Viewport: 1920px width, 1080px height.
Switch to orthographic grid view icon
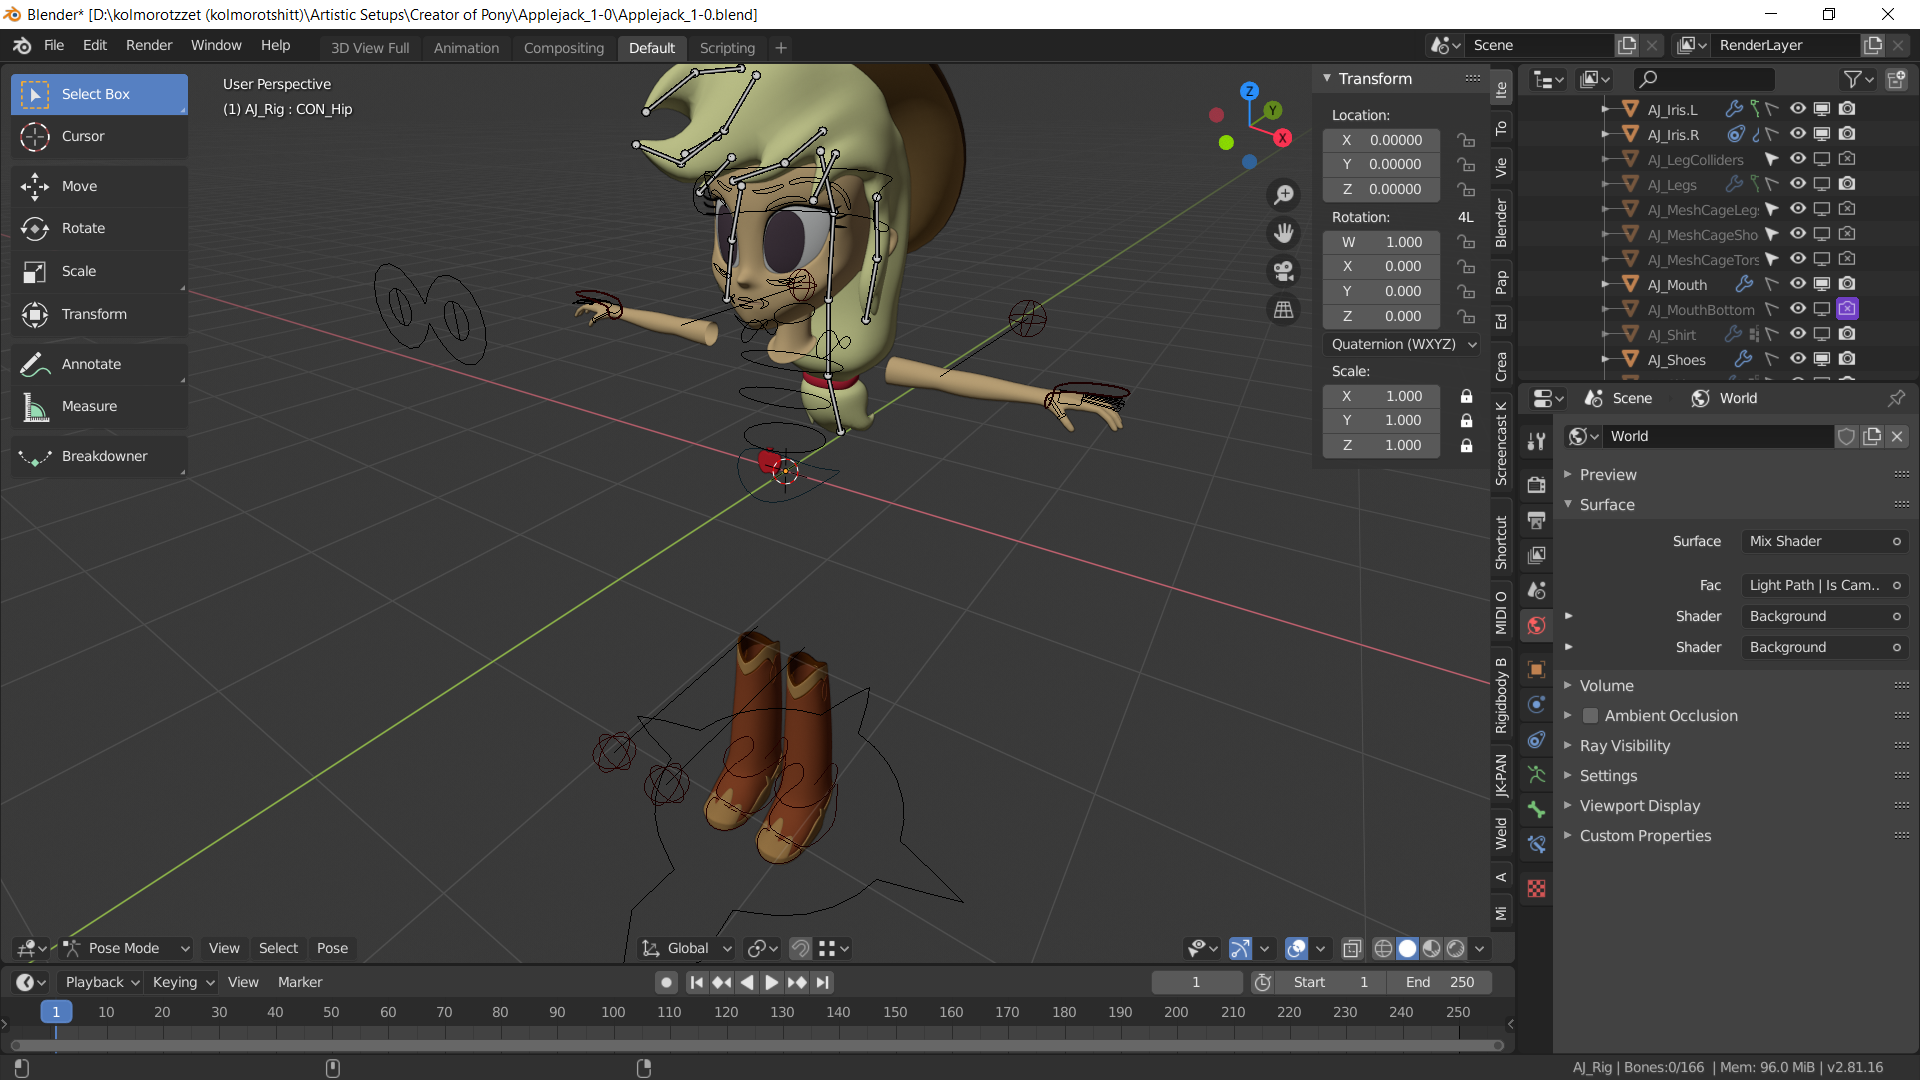click(1283, 310)
